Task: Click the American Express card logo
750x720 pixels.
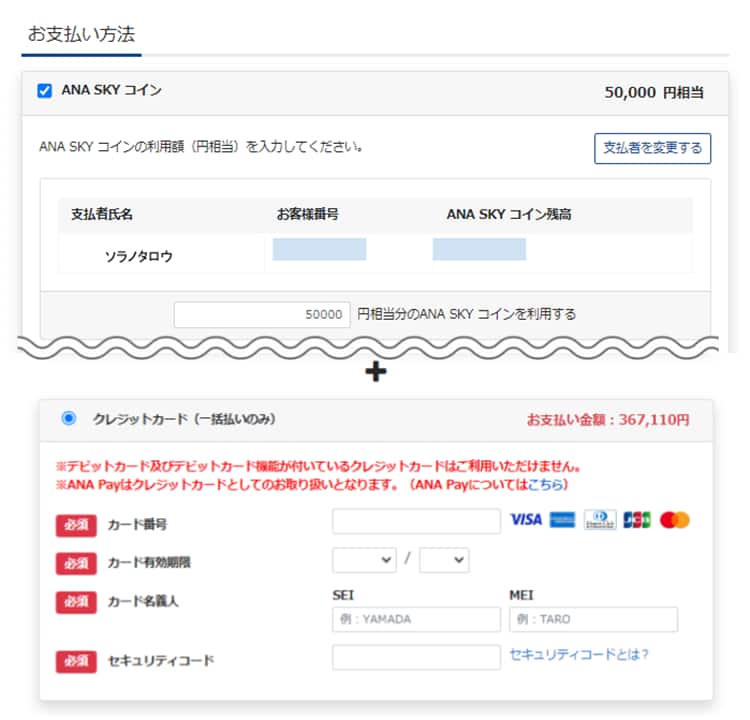Action: 563,520
